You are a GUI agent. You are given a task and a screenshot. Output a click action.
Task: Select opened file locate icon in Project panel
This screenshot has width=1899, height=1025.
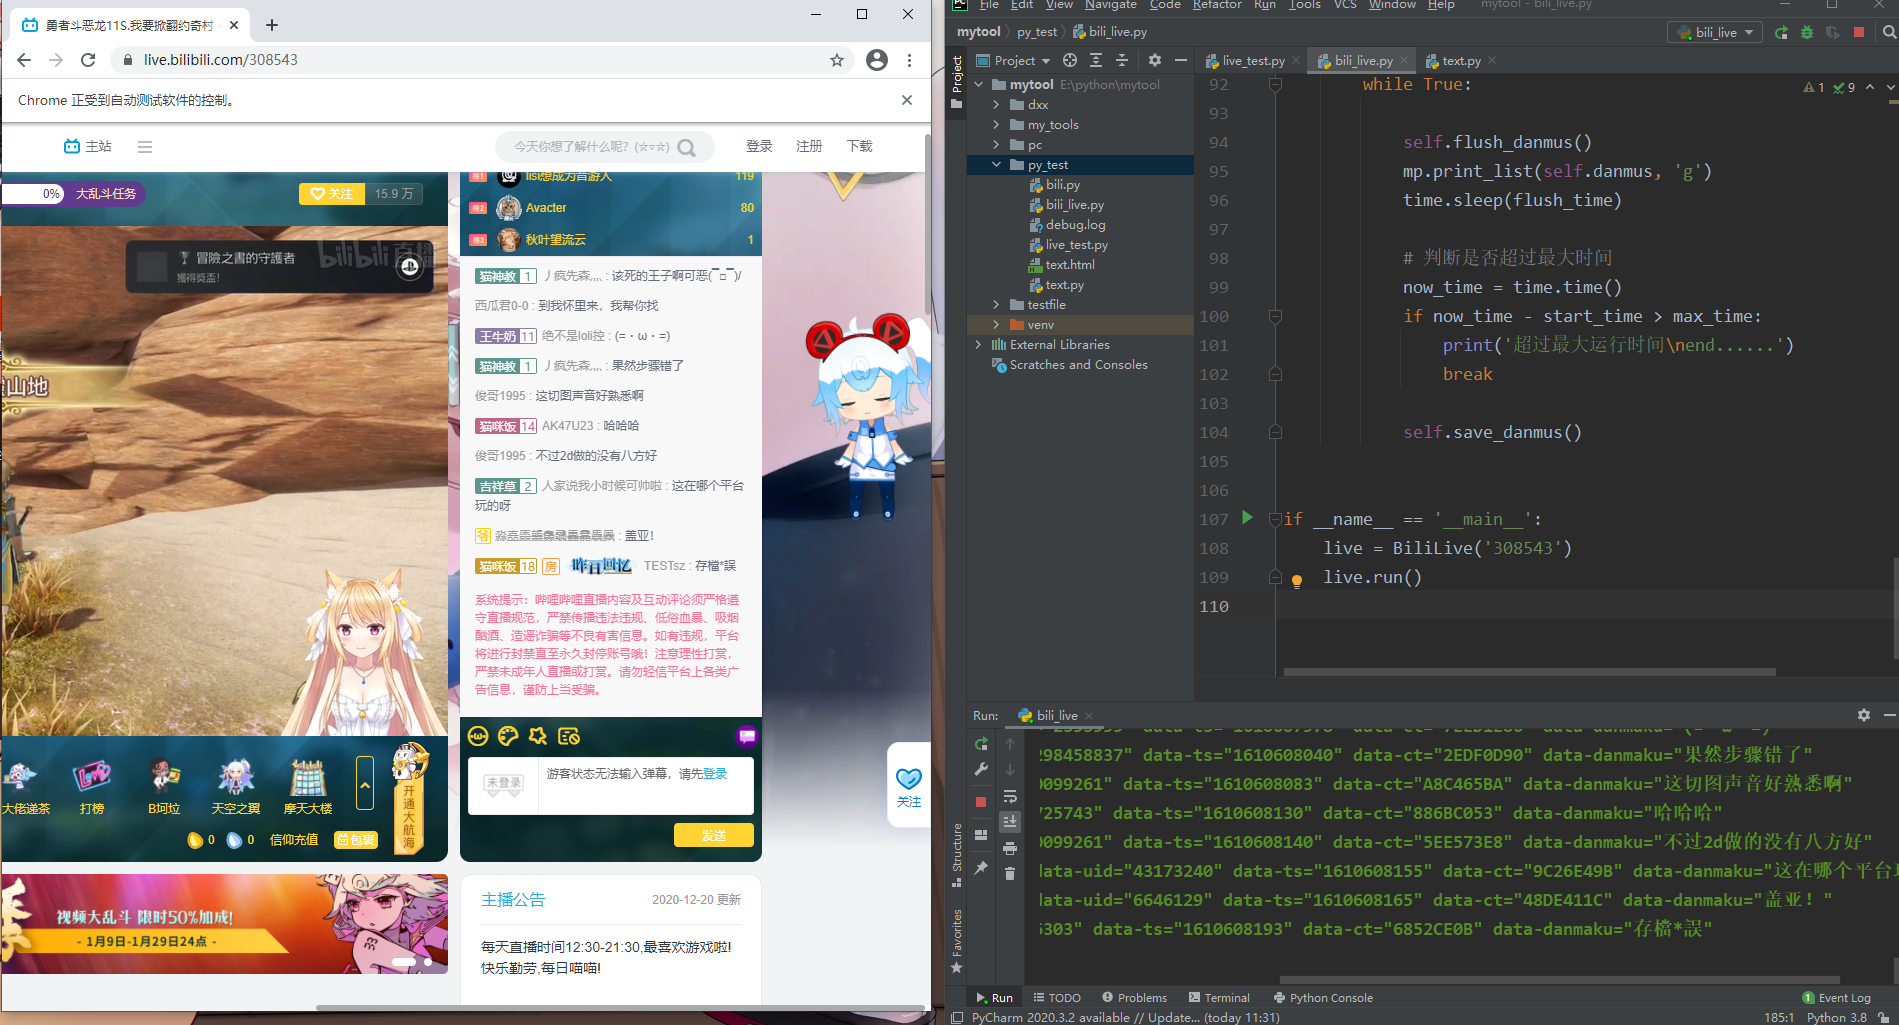[1070, 60]
